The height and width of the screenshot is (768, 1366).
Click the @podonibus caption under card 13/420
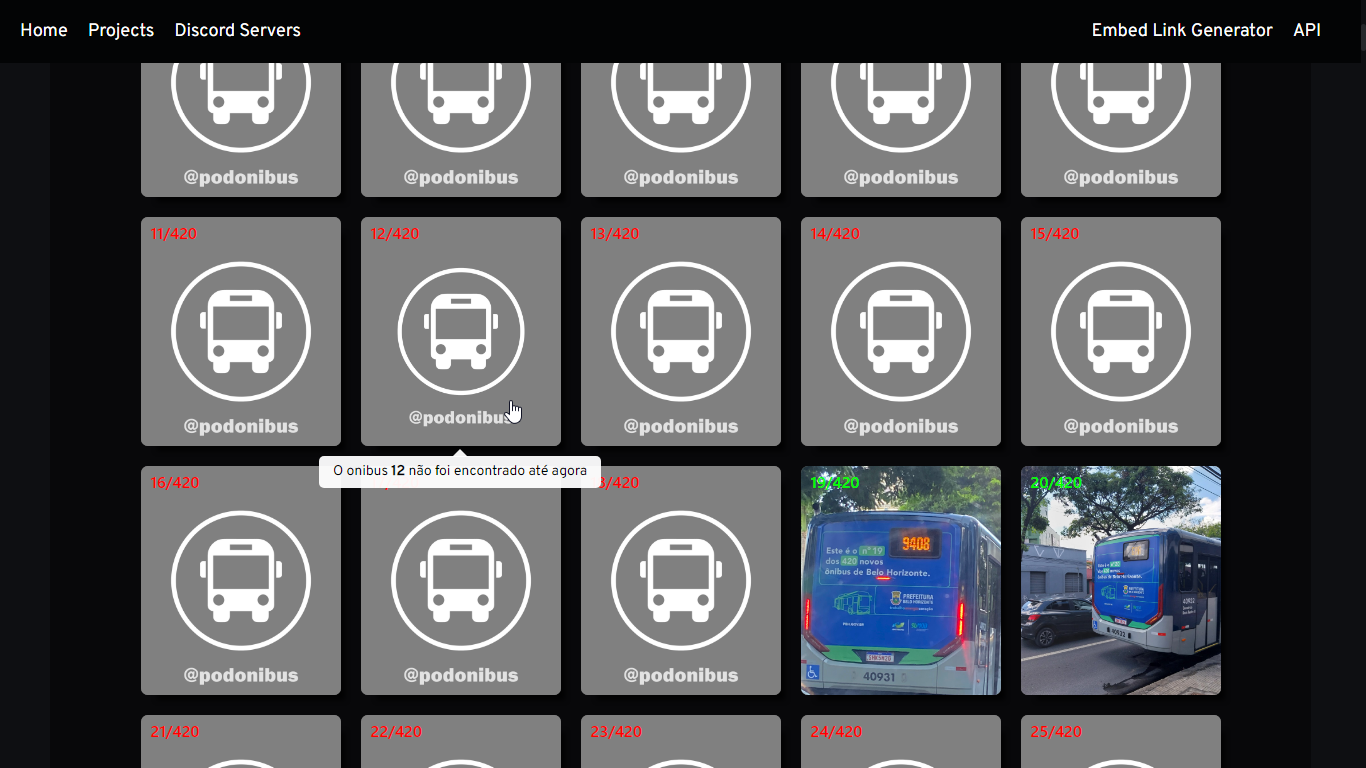click(681, 426)
